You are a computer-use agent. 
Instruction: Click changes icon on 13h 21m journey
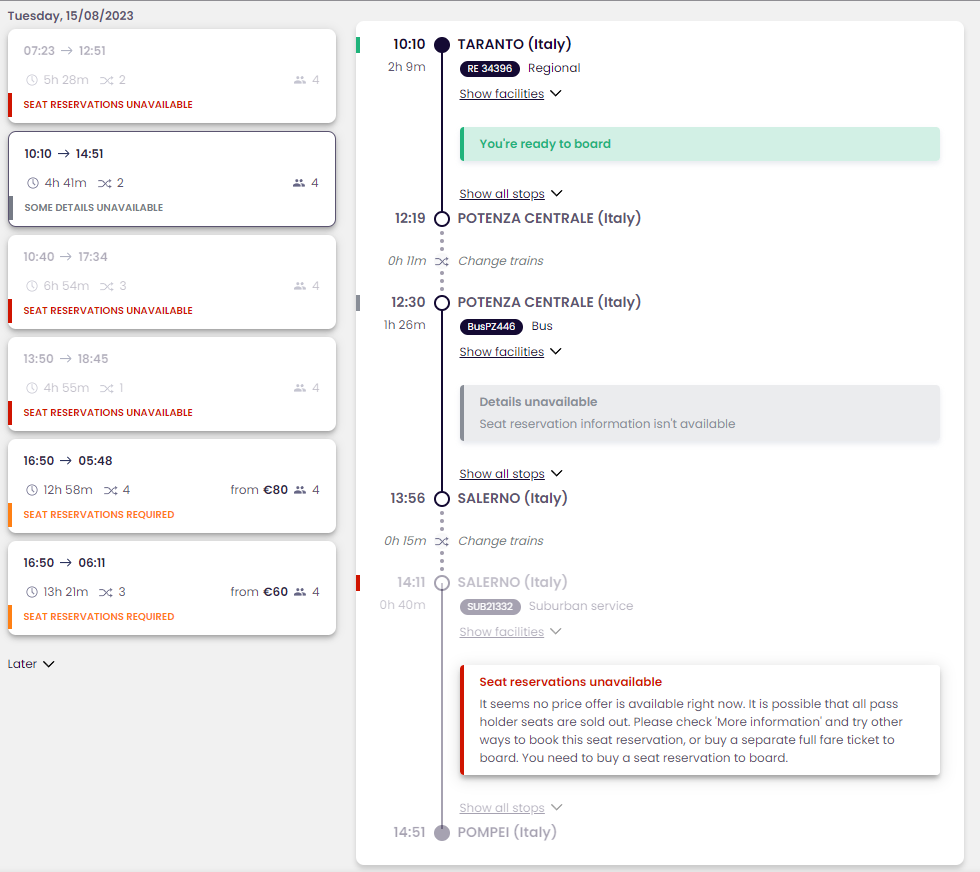pyautogui.click(x=106, y=592)
